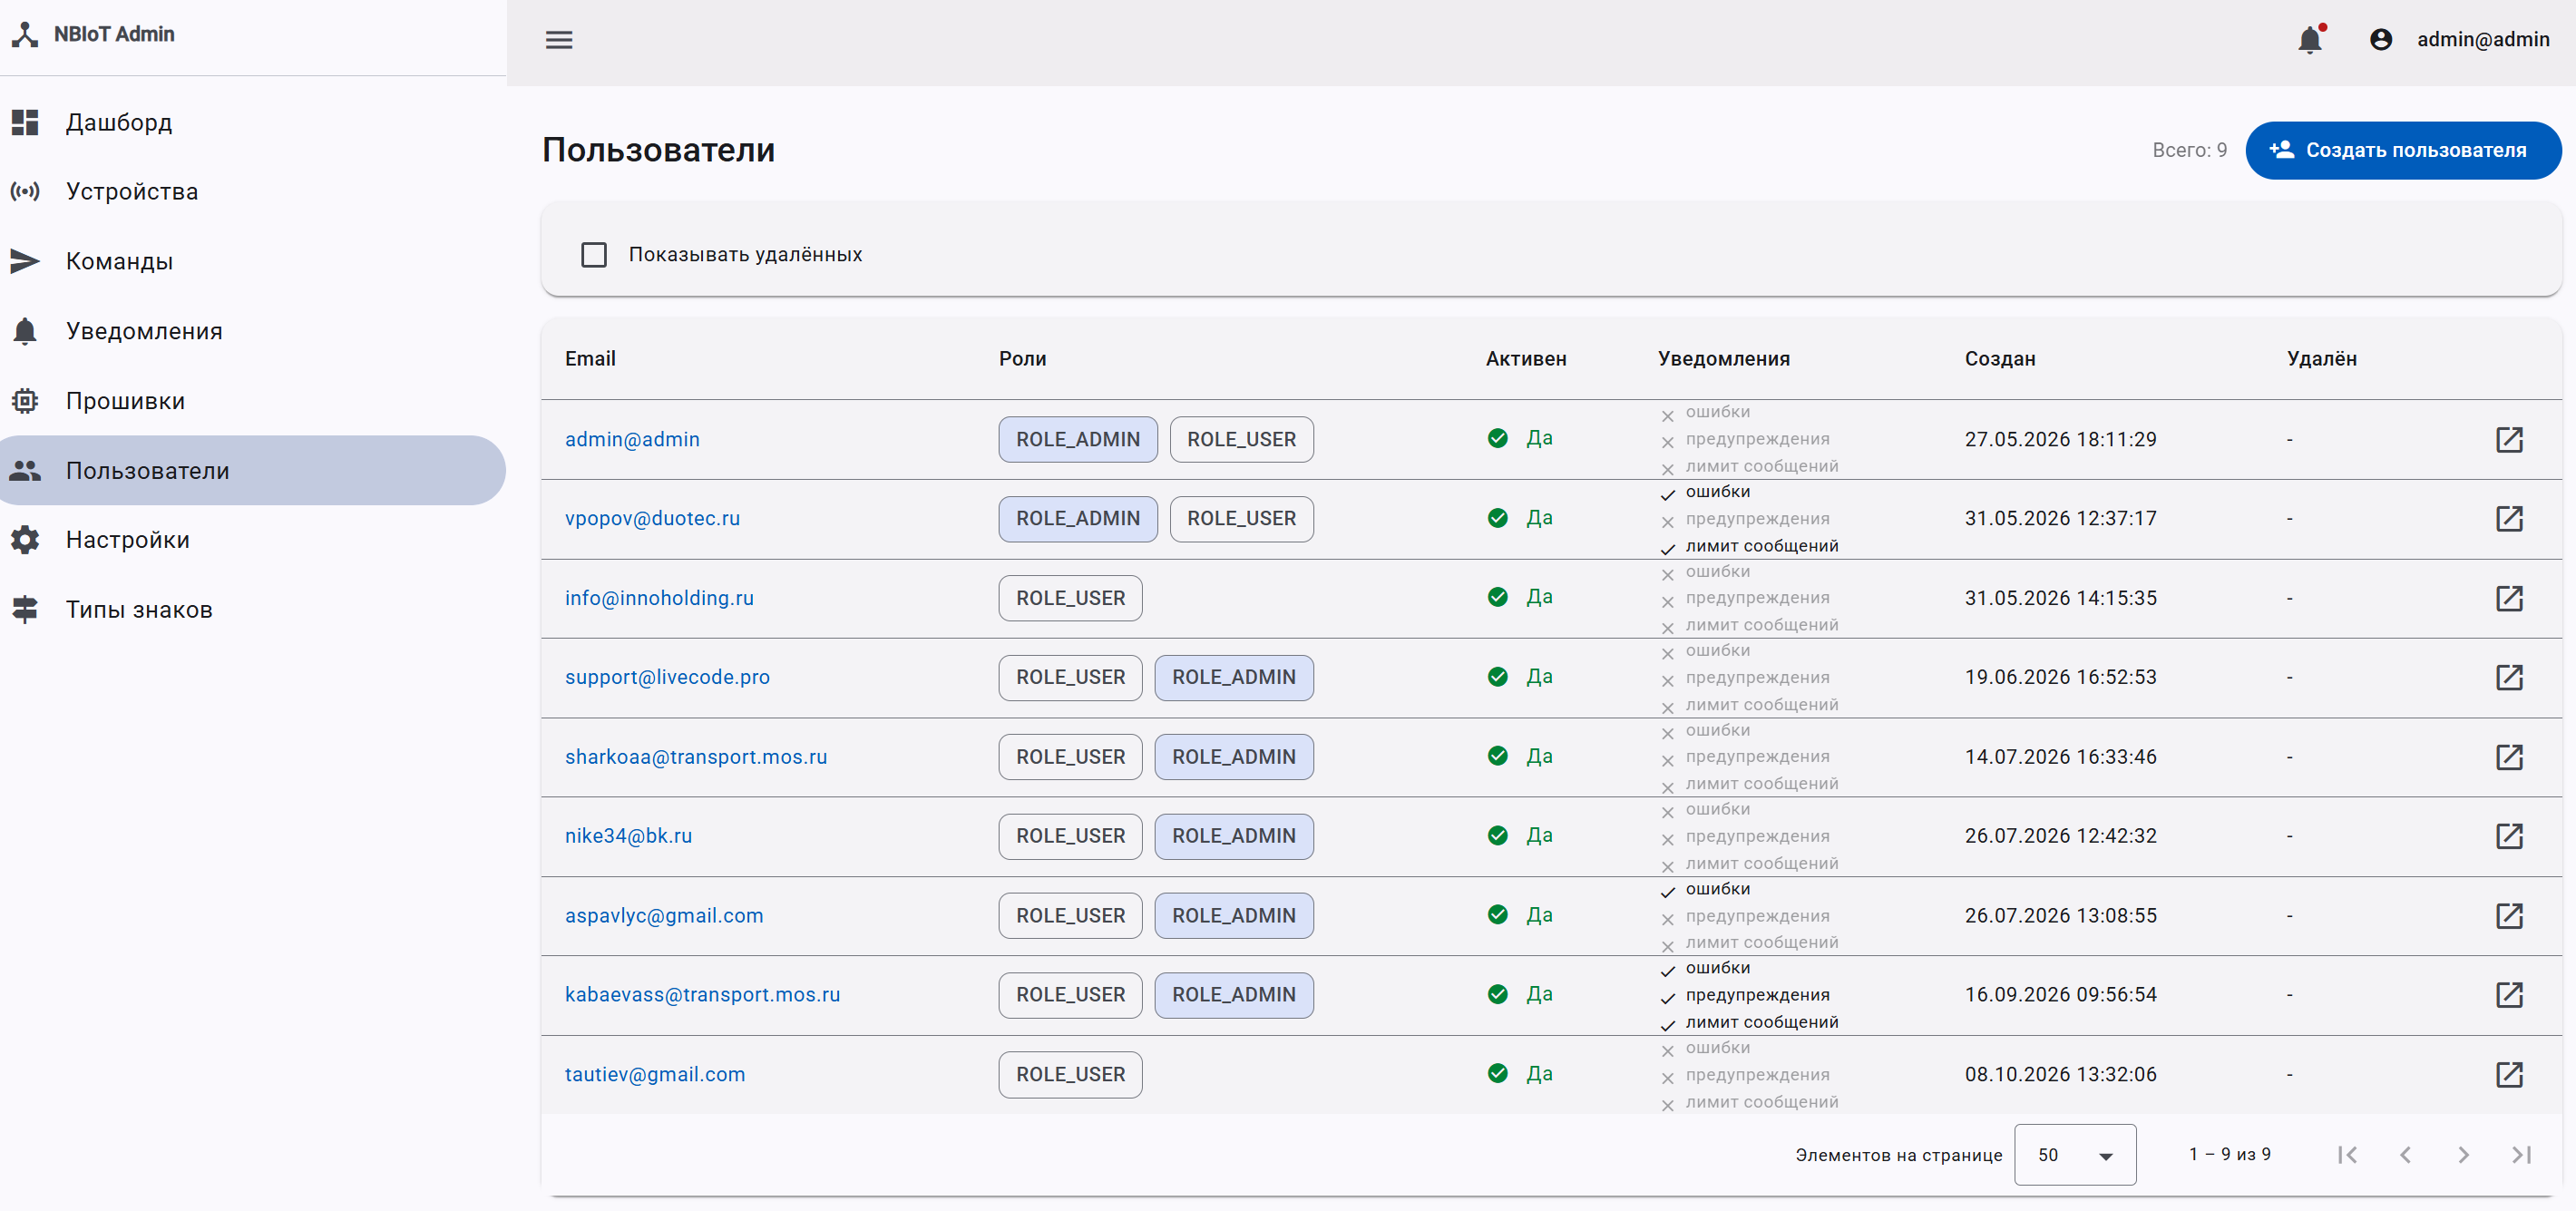Open edit icon for support@livecode.pro row
The height and width of the screenshot is (1211, 2576).
[2509, 677]
